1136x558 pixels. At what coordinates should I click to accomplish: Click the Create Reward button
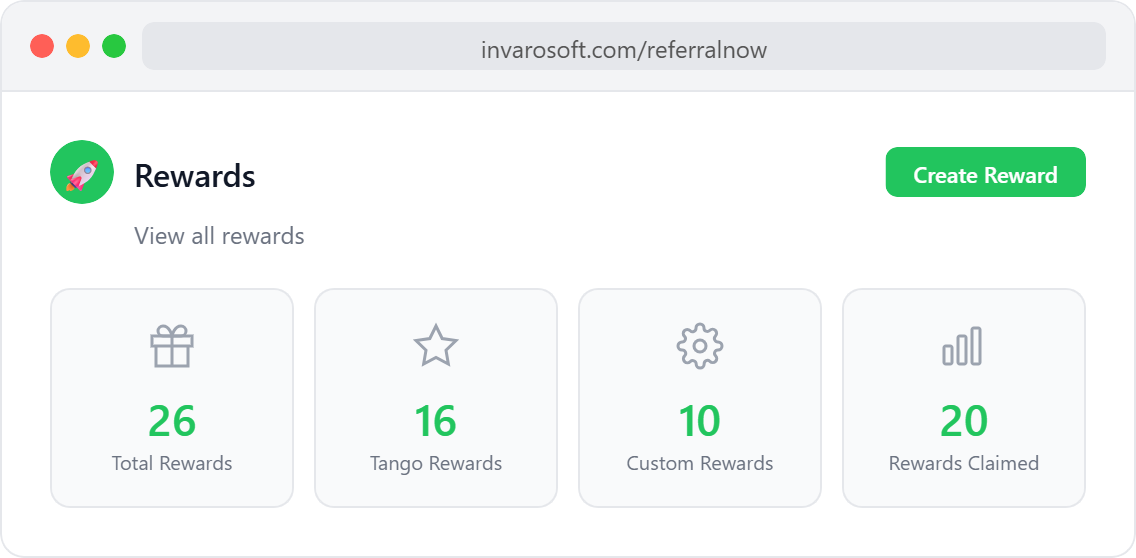[985, 172]
